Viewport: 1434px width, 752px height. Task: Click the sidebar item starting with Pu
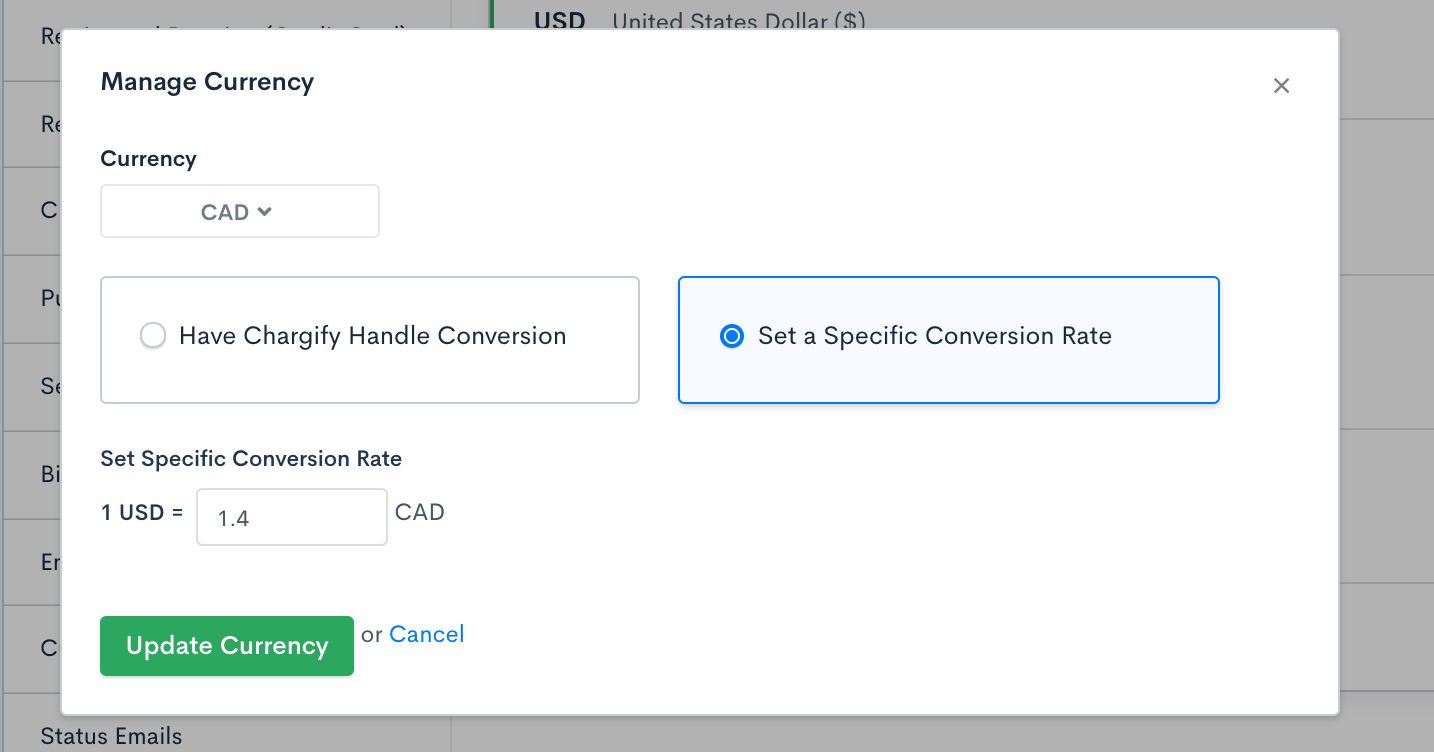tap(51, 299)
